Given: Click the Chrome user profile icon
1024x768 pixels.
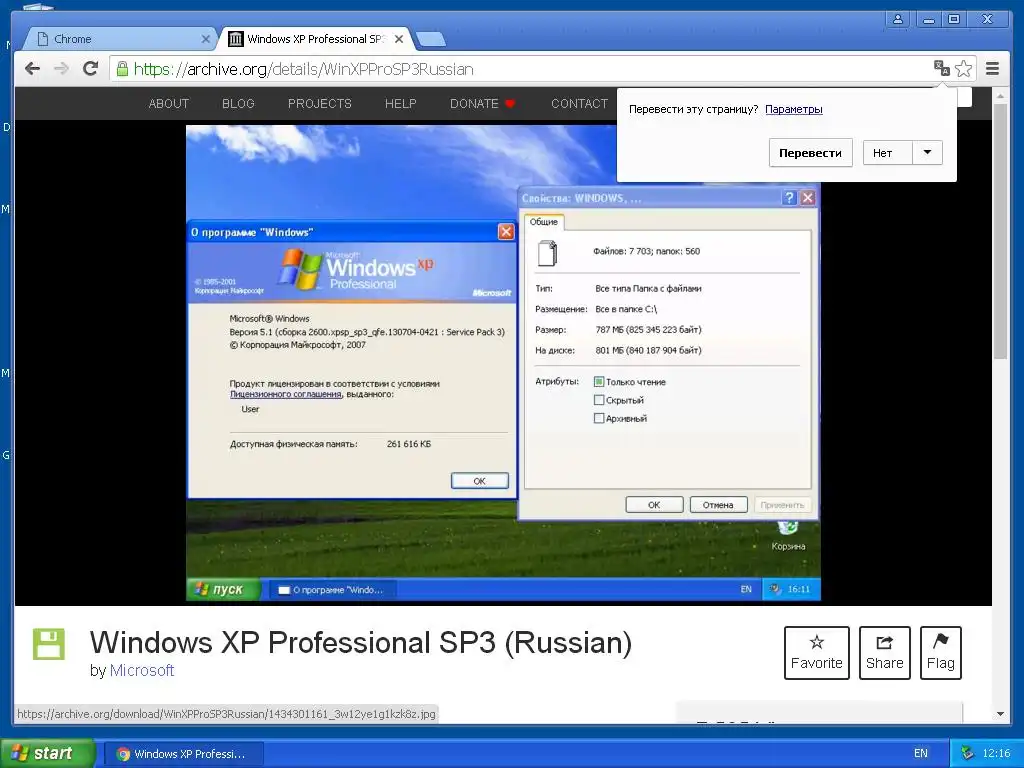Looking at the screenshot, I should click(x=898, y=20).
